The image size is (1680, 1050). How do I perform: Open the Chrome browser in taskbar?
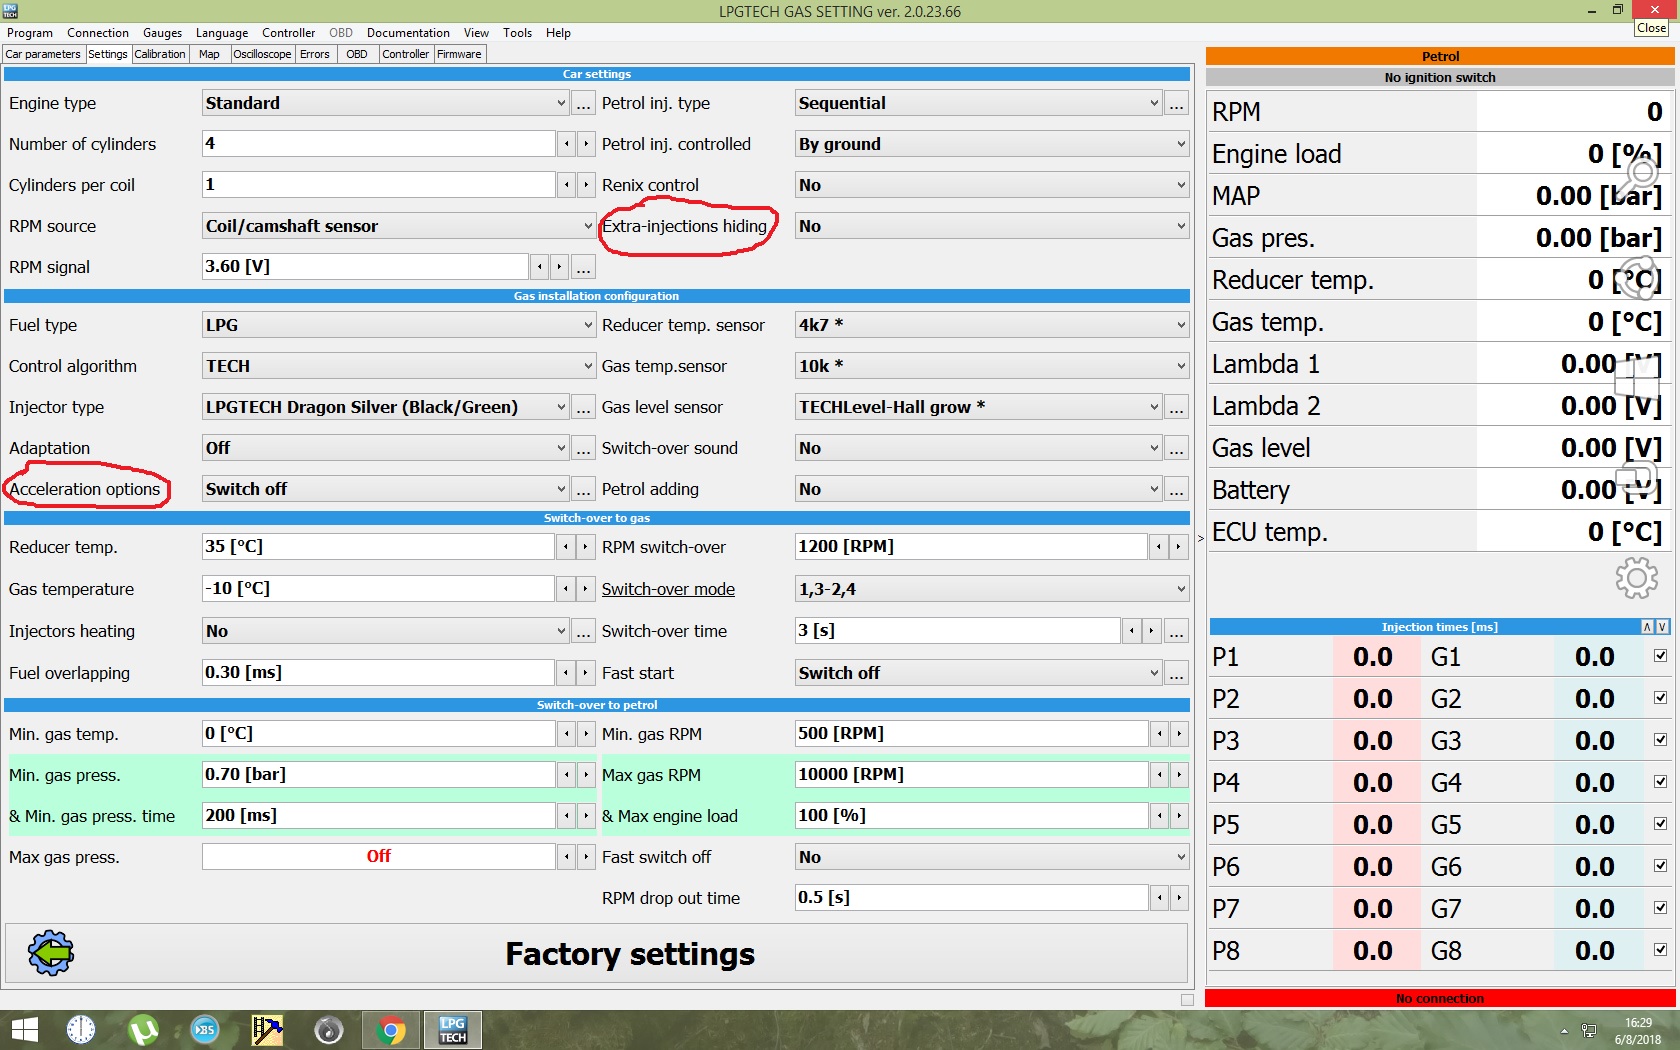click(391, 1030)
